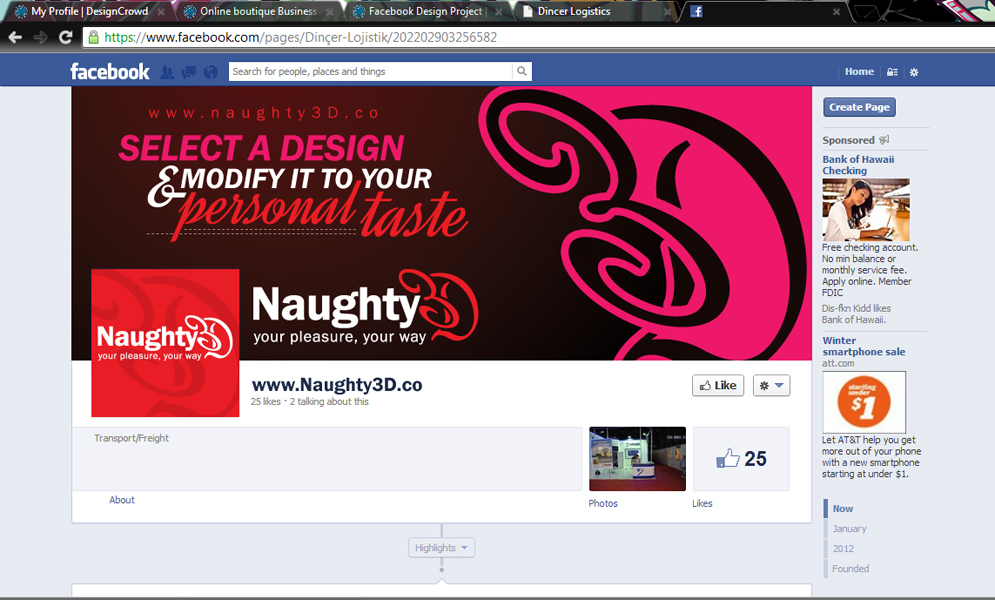Click the Create Page button

[859, 107]
